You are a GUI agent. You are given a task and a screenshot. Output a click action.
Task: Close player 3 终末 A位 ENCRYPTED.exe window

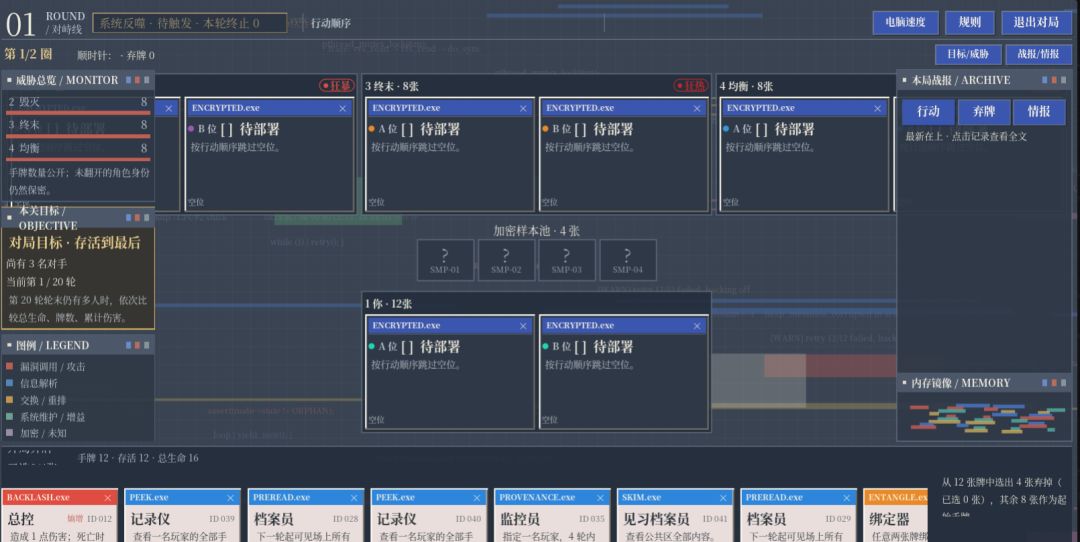pos(523,108)
